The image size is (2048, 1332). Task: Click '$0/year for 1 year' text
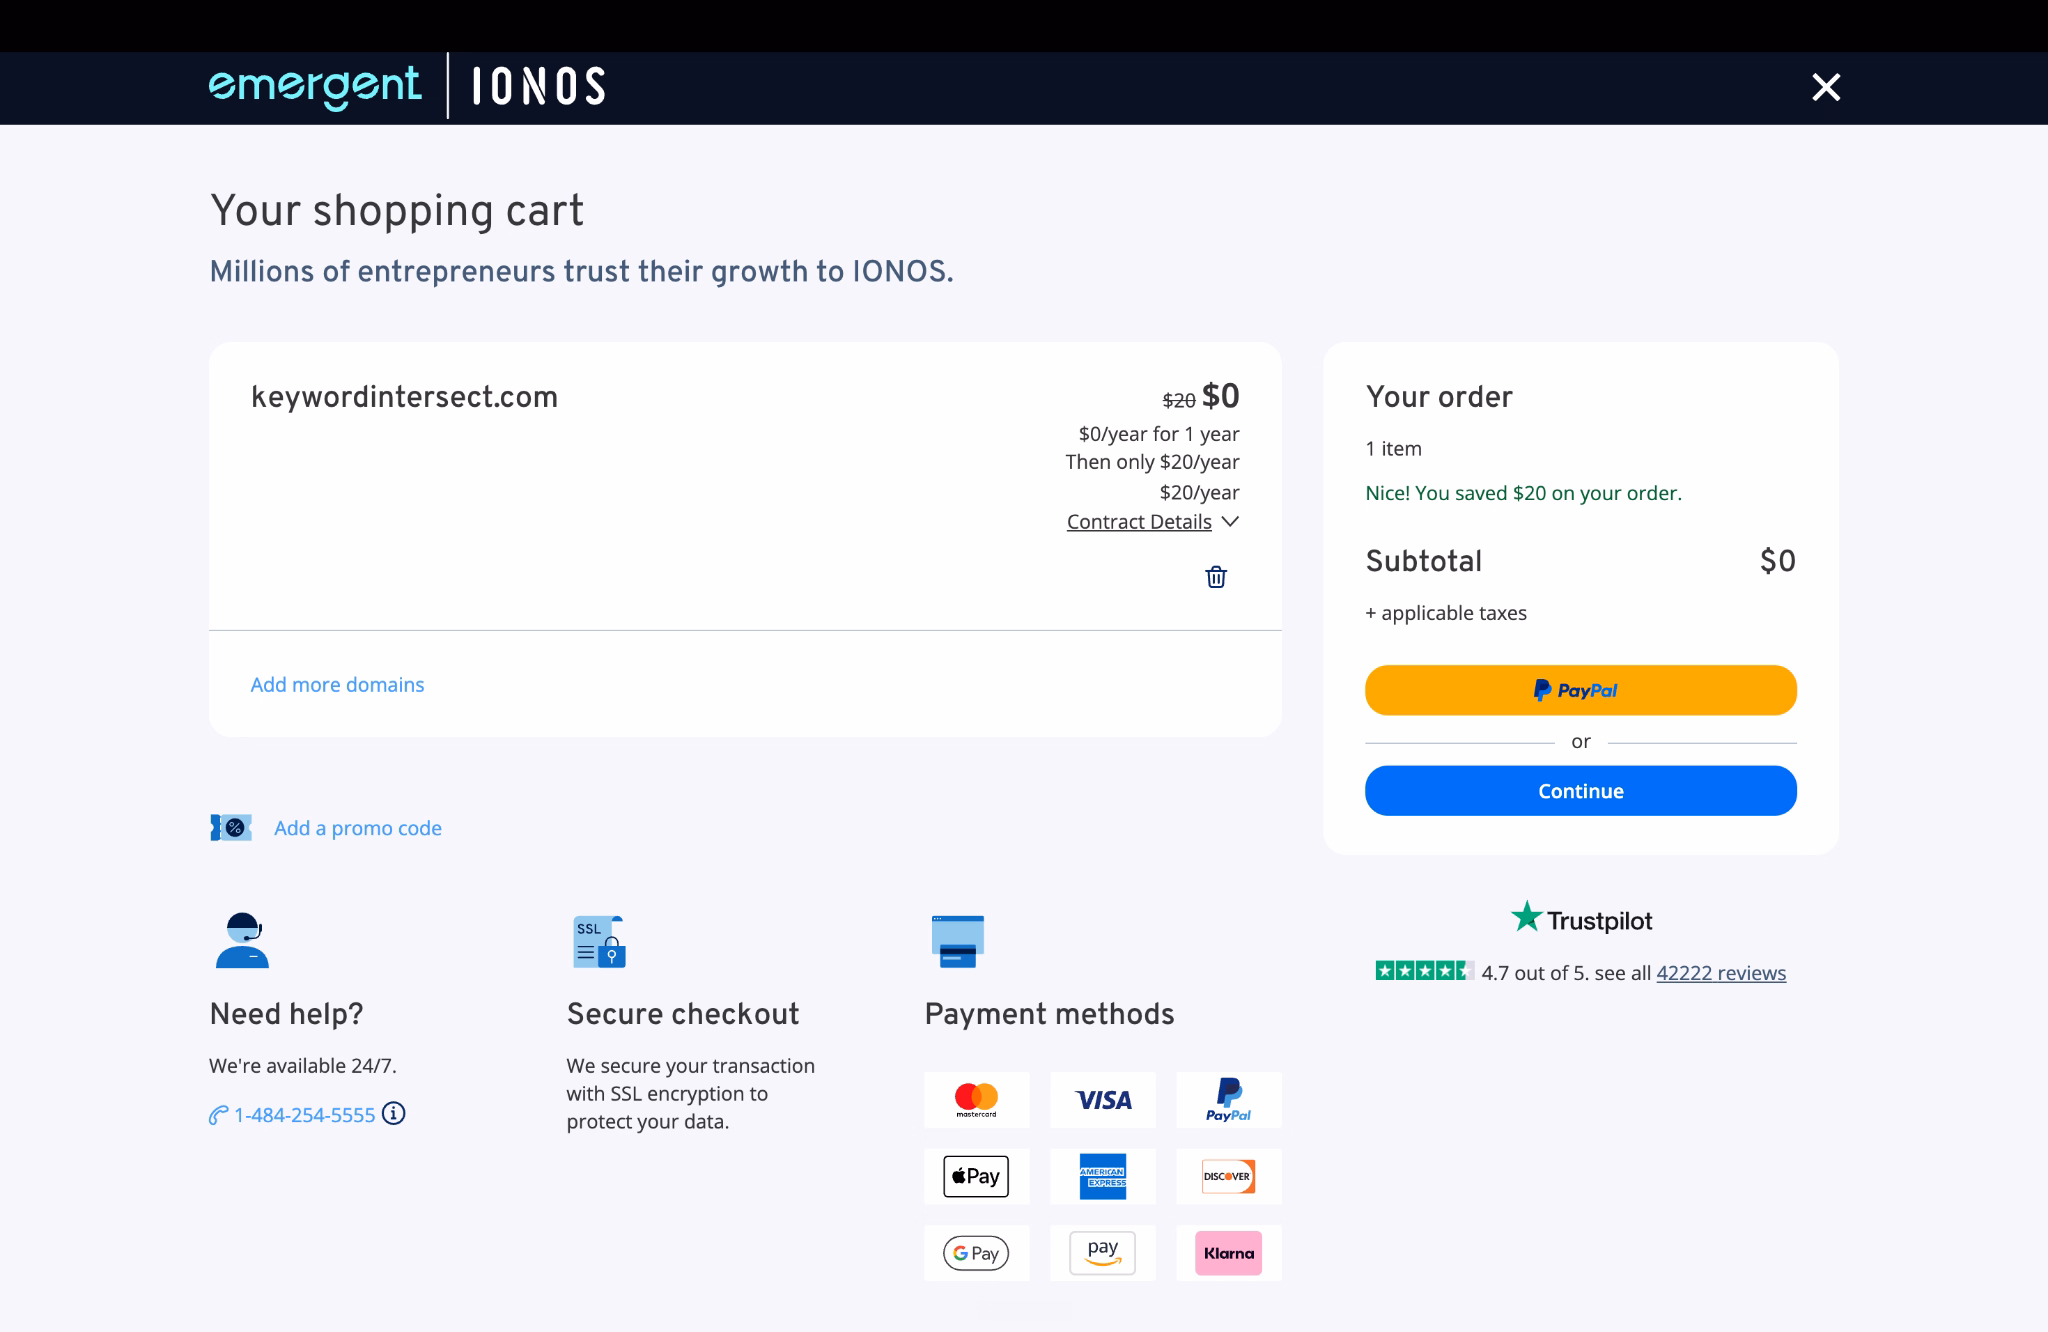click(1159, 434)
